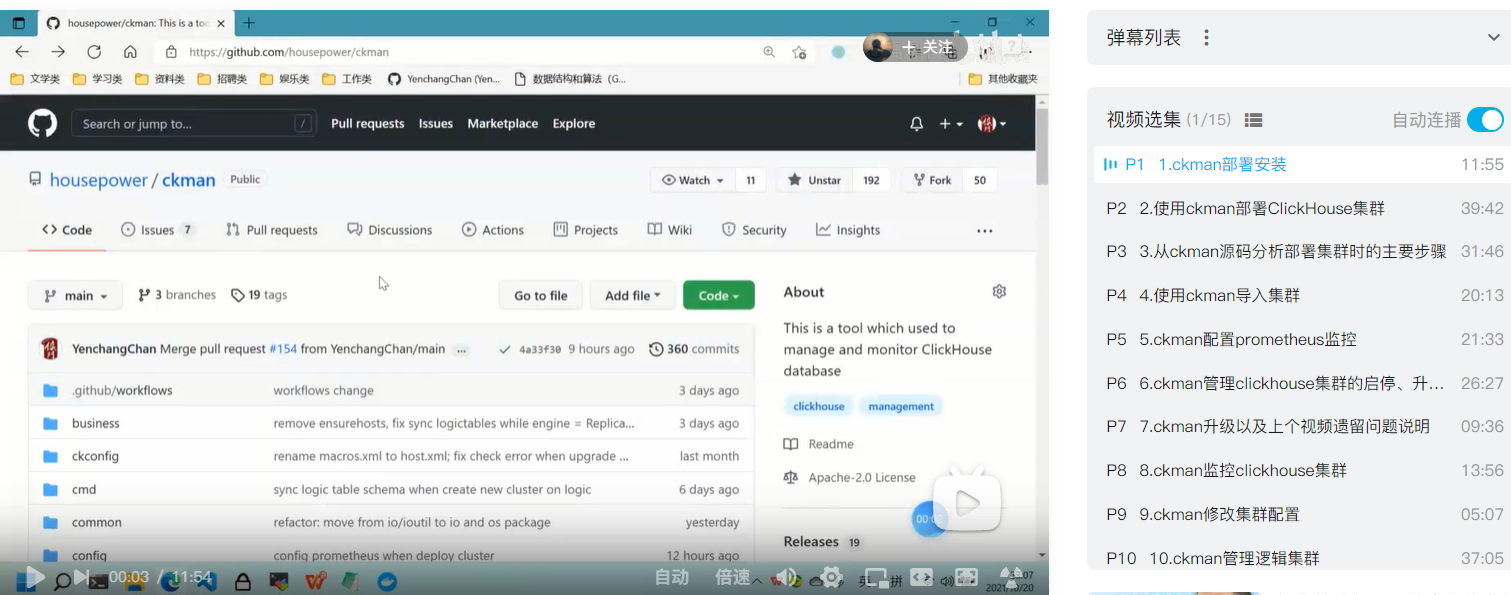Click the Watch repository button
1511x595 pixels.
[x=694, y=180]
